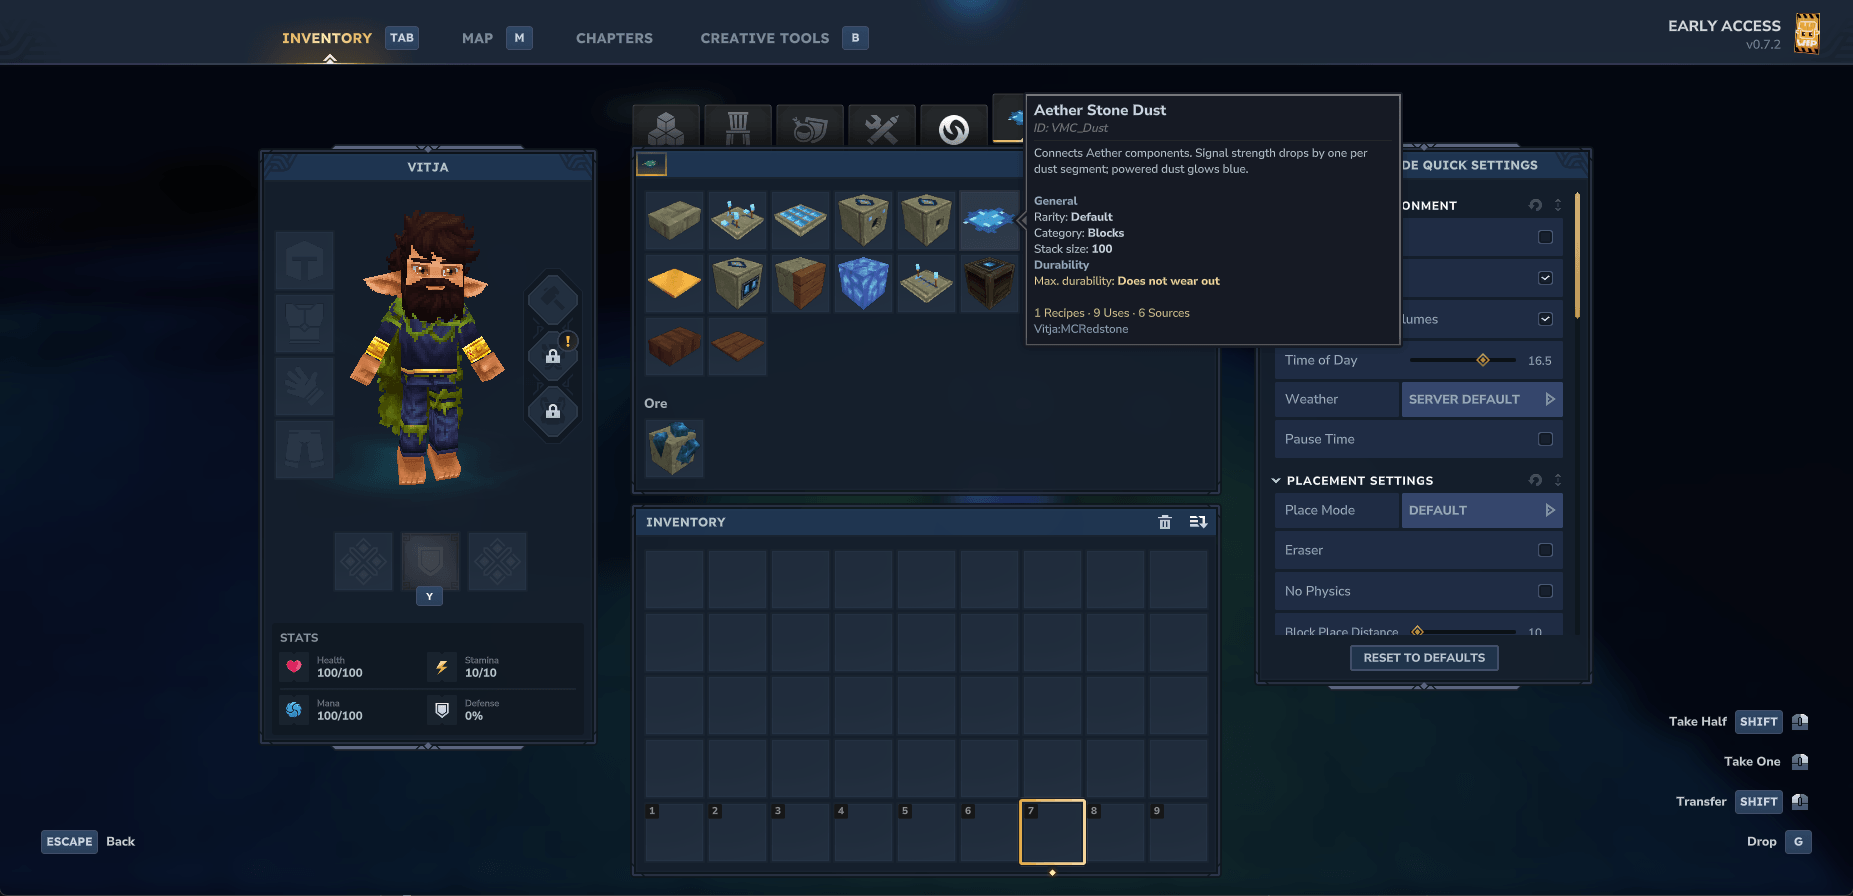Pick the half stone half wood block
This screenshot has height=896, width=1853.
tap(801, 283)
